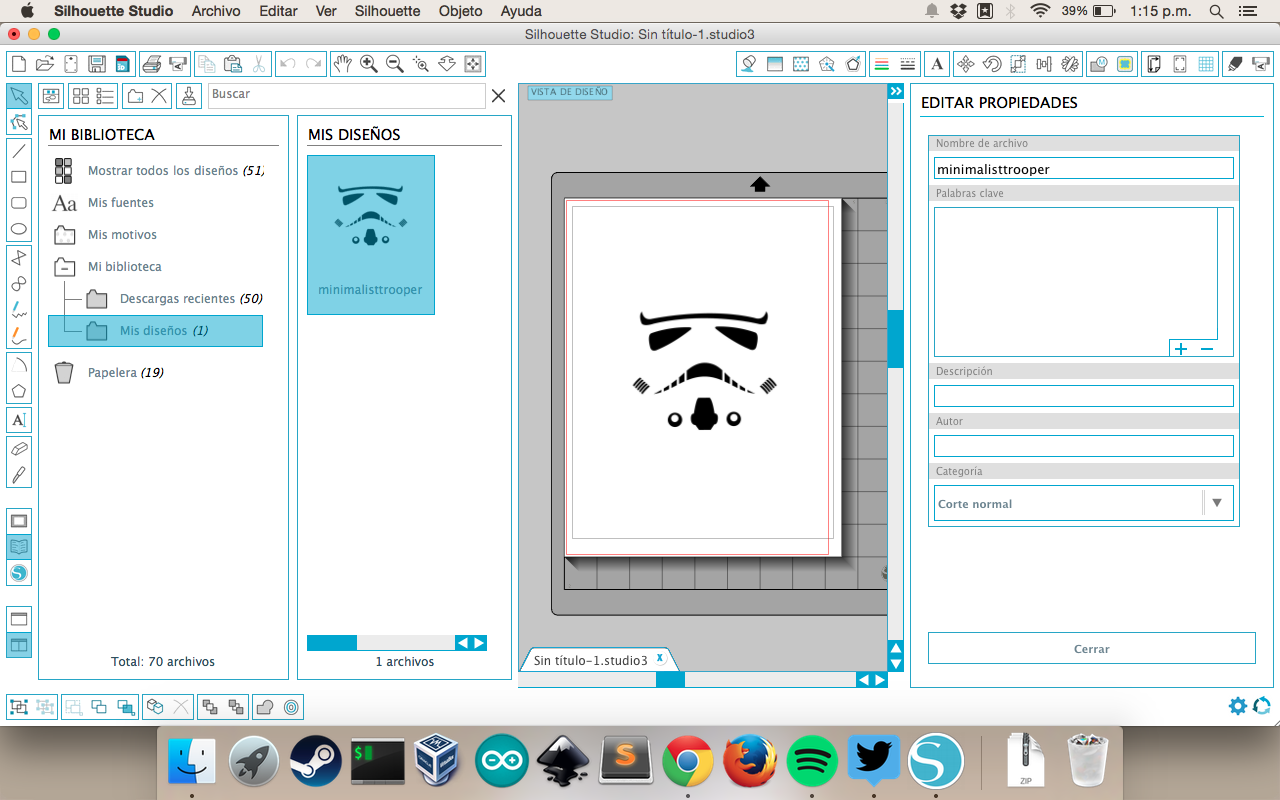Open a file with the folder icon
Viewport: 1280px width, 800px height.
(44, 64)
